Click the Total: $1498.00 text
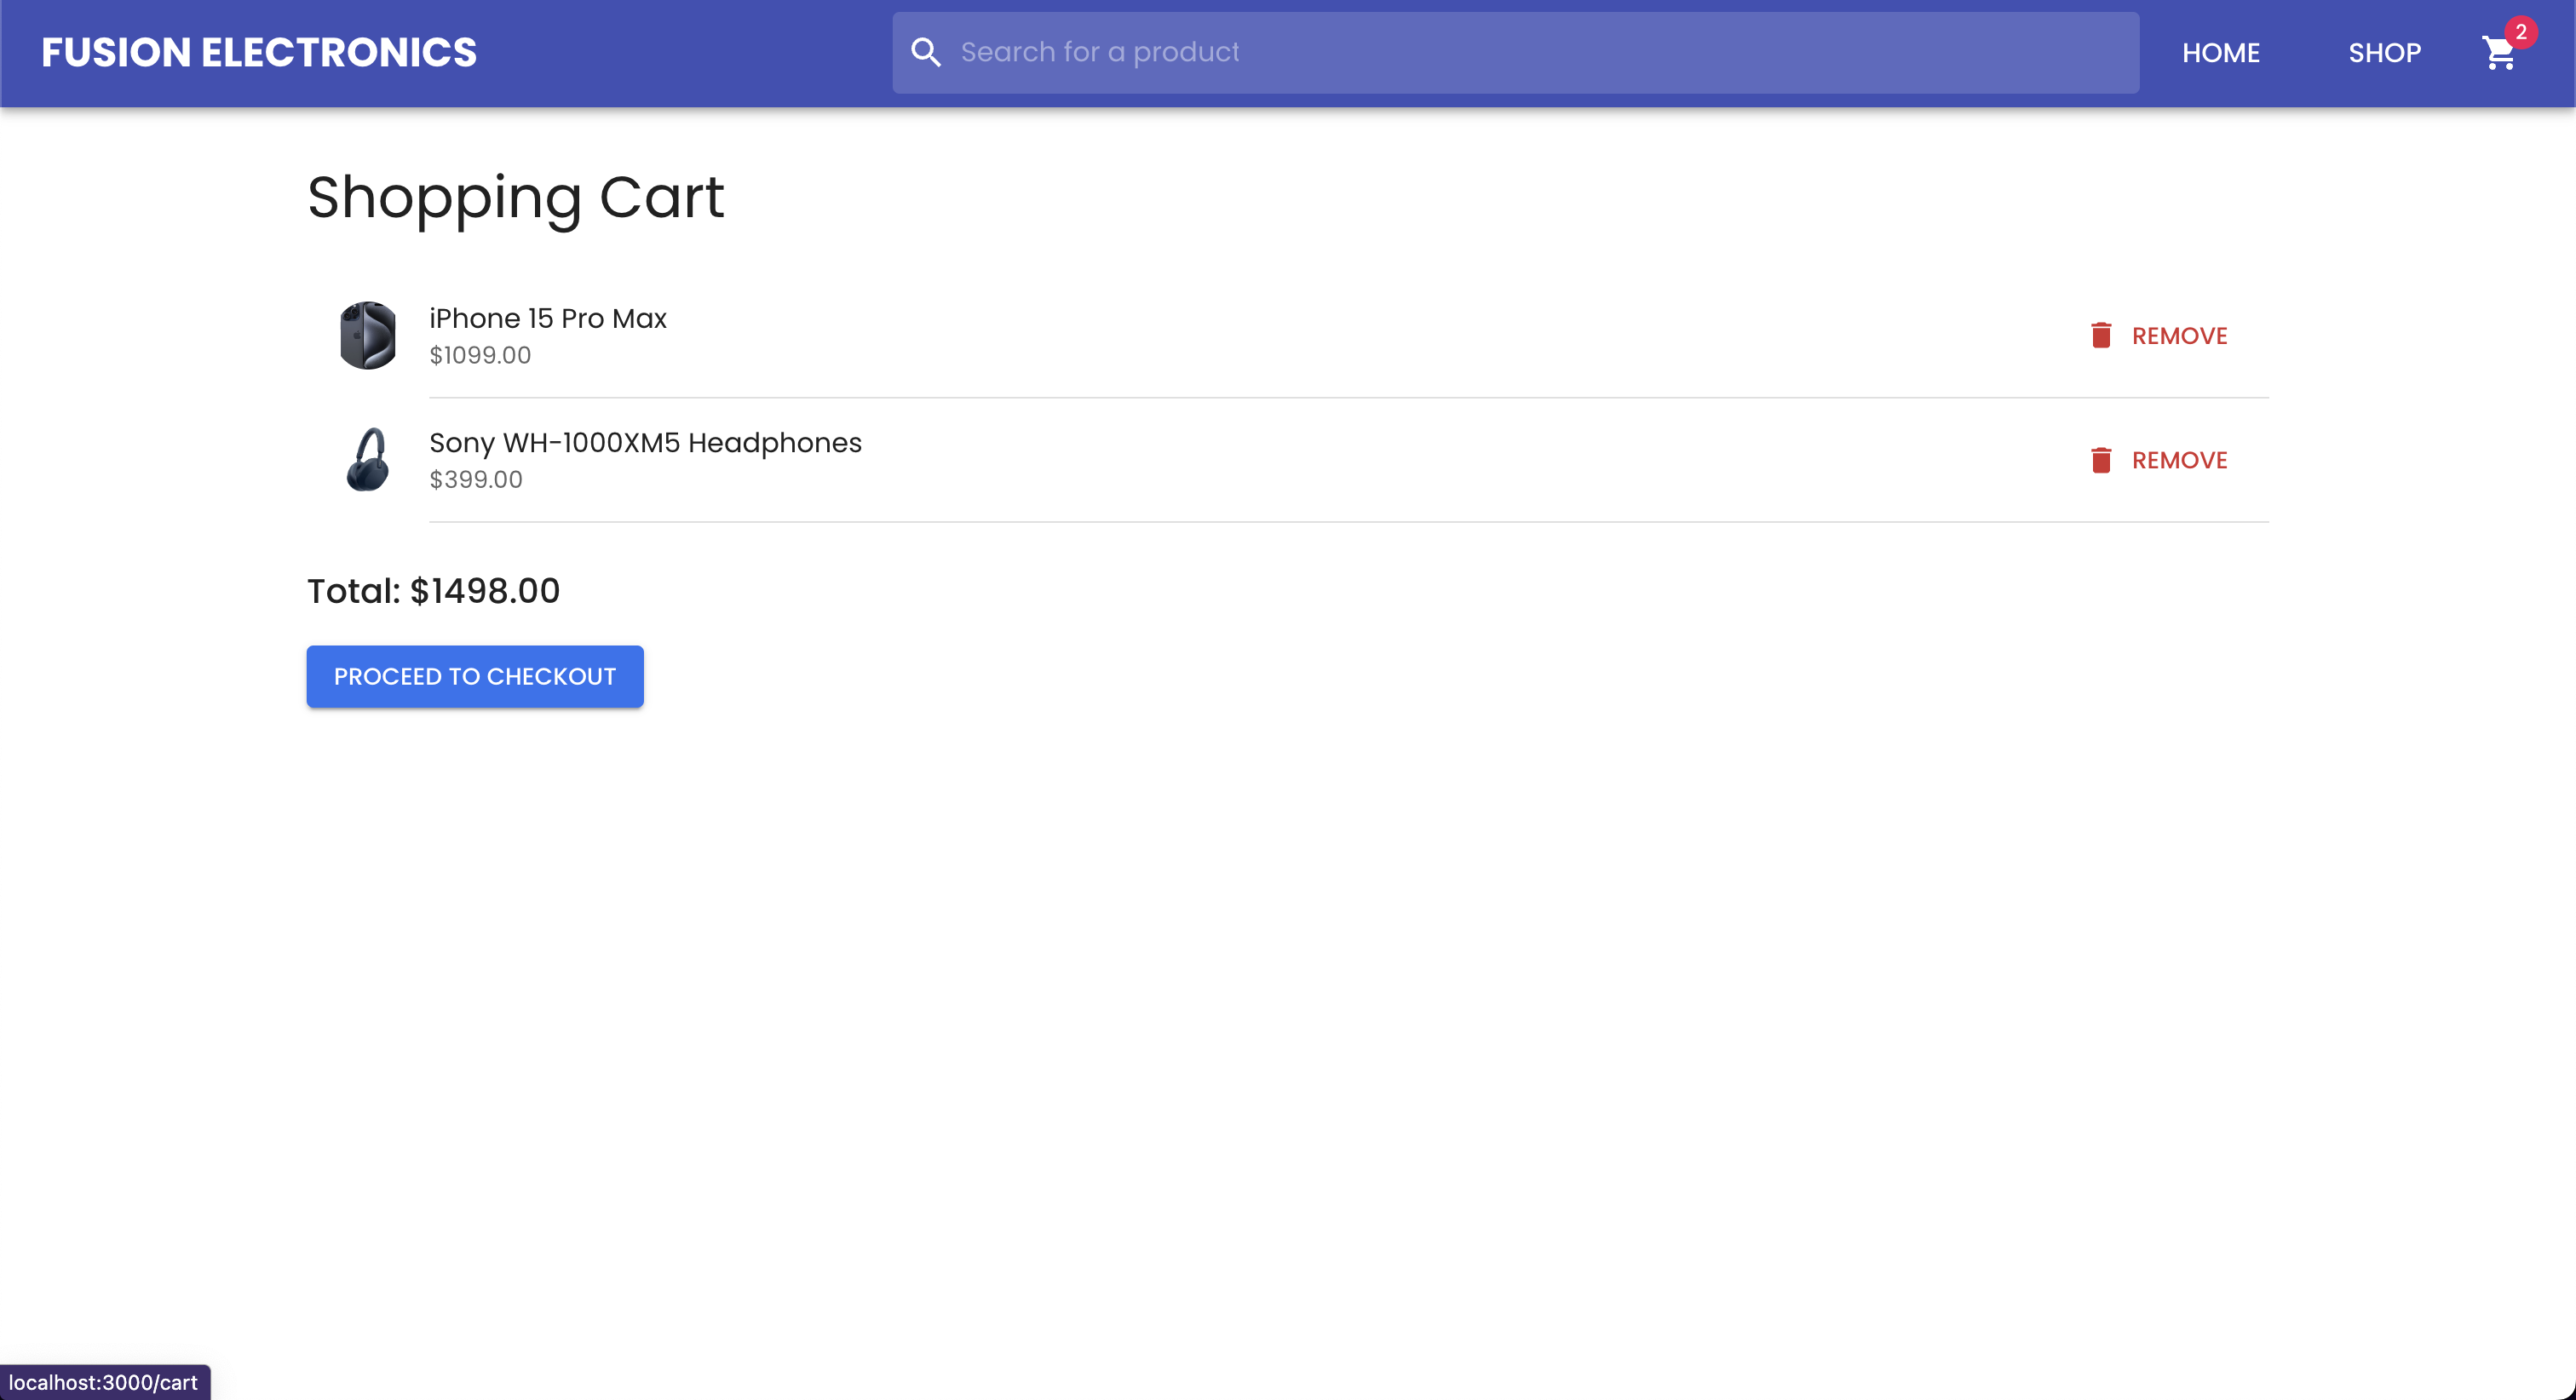Viewport: 2576px width, 1400px height. [433, 591]
